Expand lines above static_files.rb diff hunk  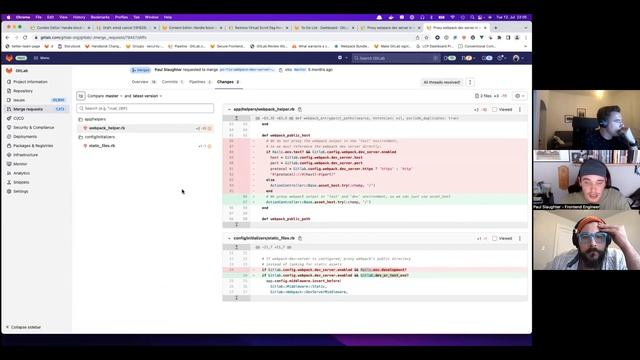pos(236,247)
